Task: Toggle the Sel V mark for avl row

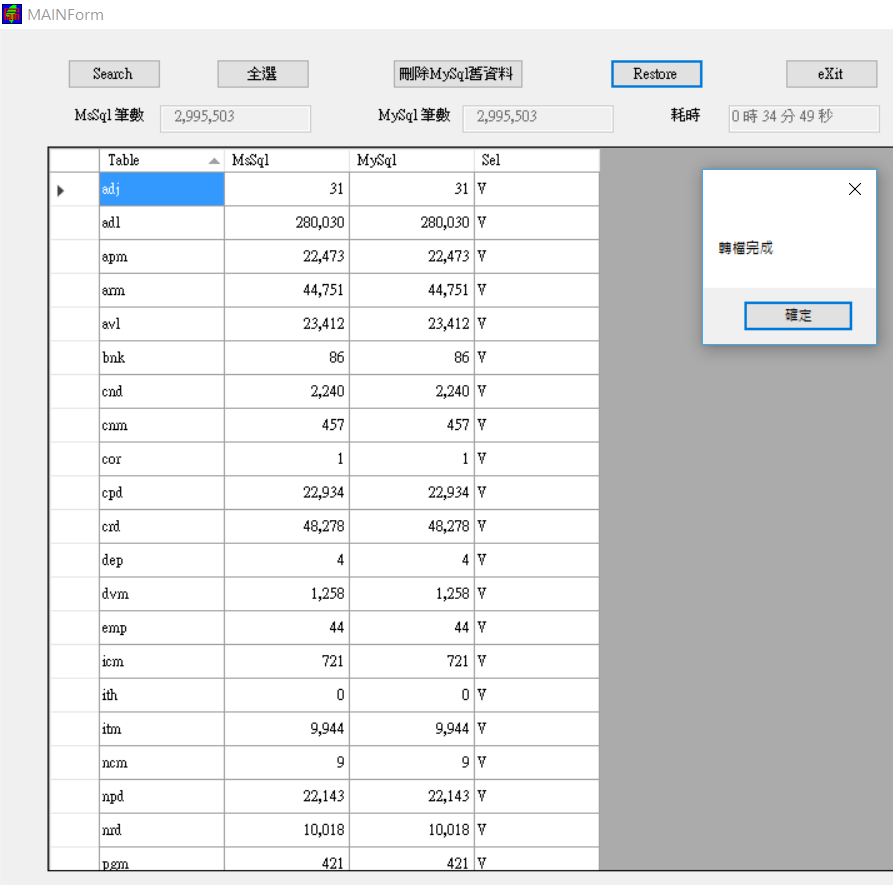Action: (x=482, y=324)
